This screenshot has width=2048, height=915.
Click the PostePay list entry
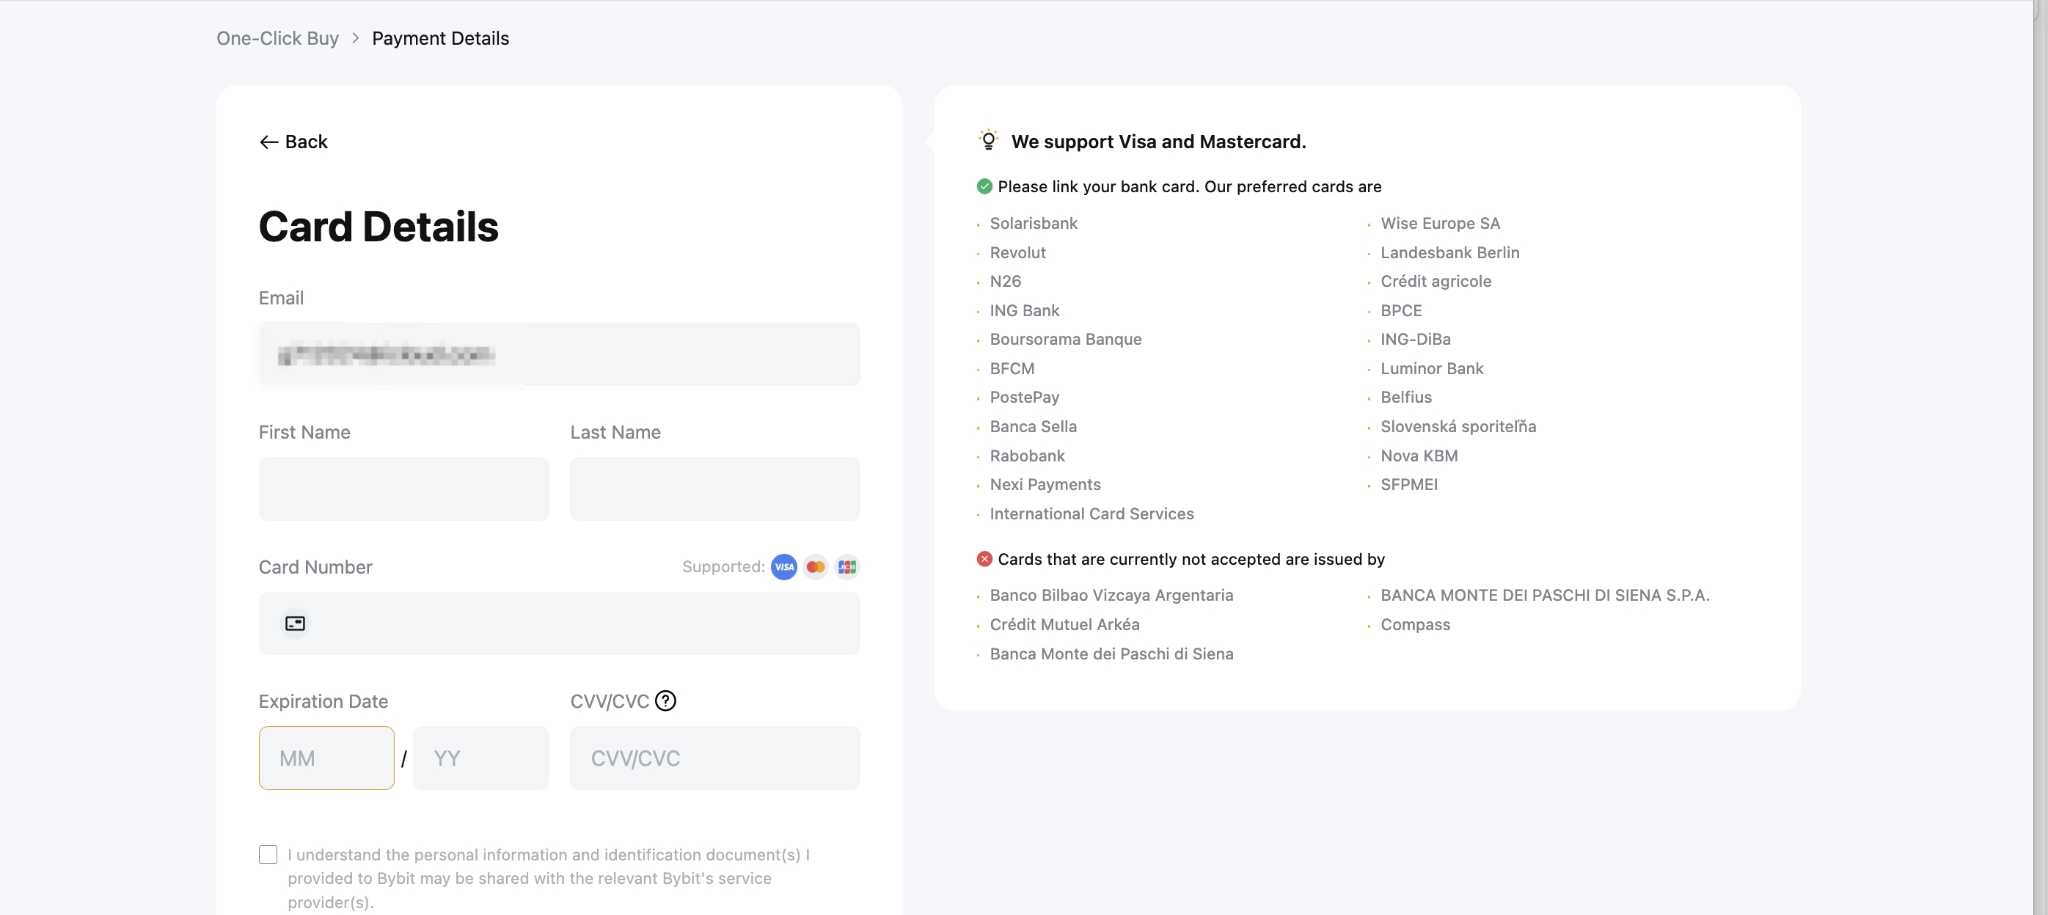pyautogui.click(x=1024, y=397)
